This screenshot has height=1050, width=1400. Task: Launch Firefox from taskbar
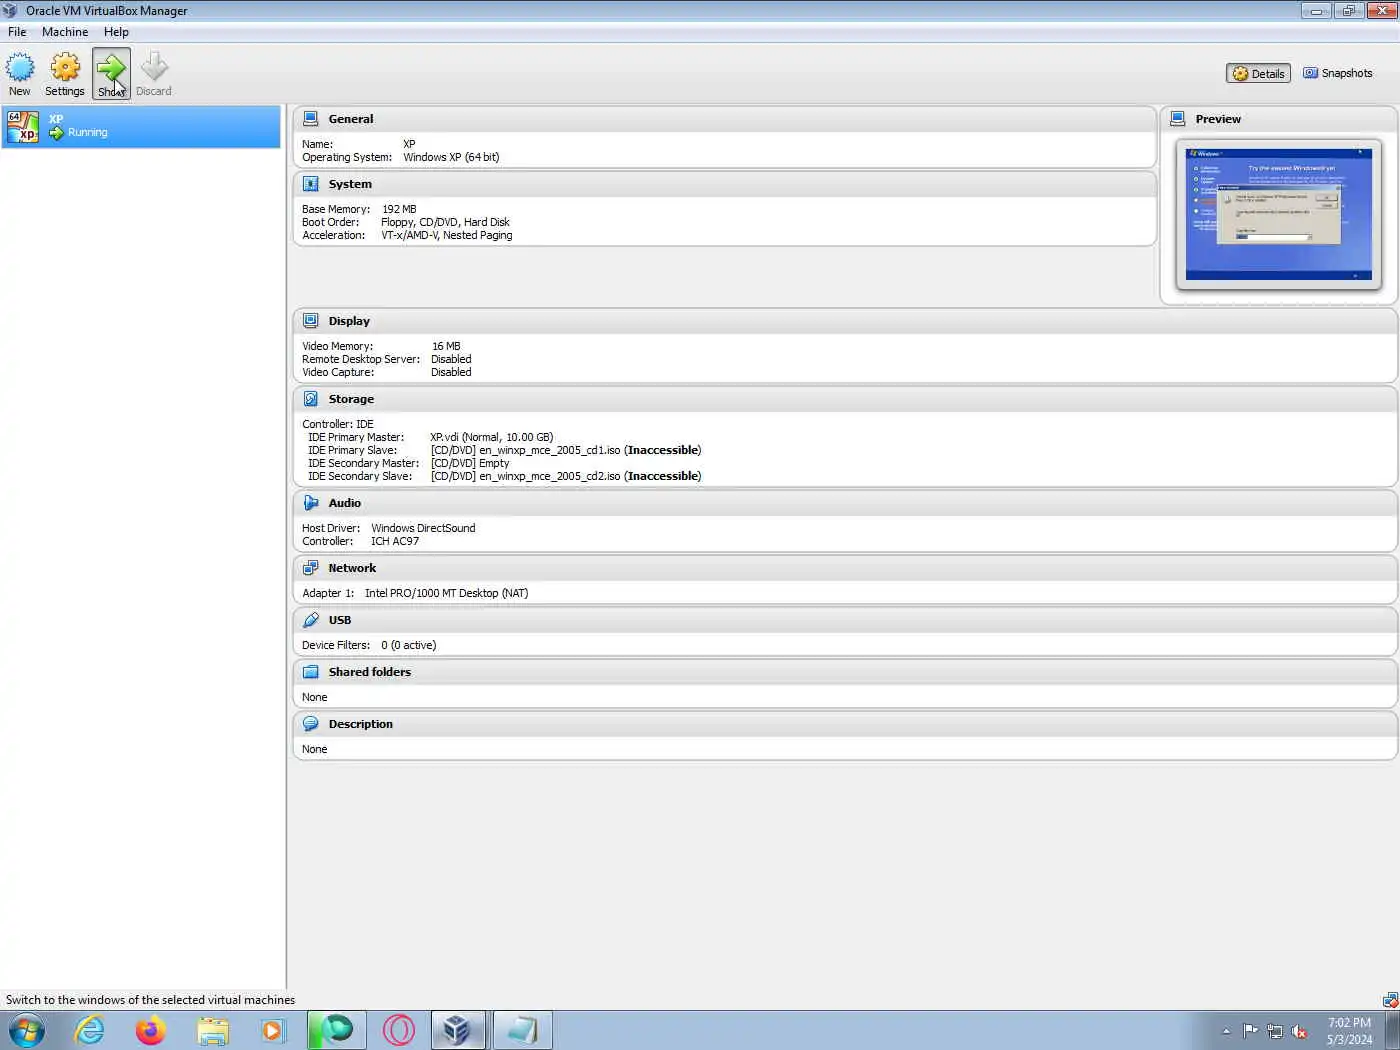point(150,1030)
